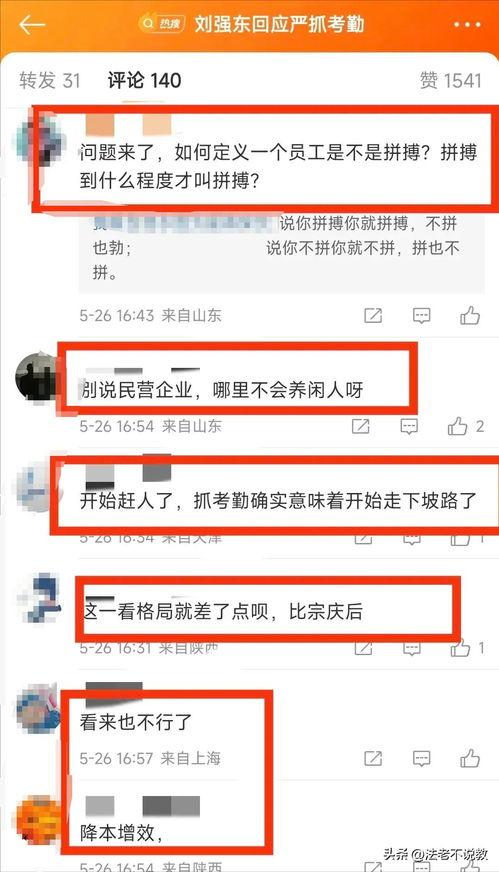Like the 16:57 Shanghai comment
This screenshot has height=872, width=499.
tap(470, 758)
